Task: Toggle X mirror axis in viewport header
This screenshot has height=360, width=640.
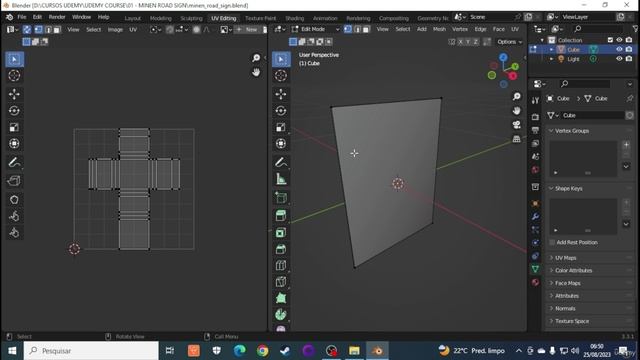Action: click(x=460, y=42)
